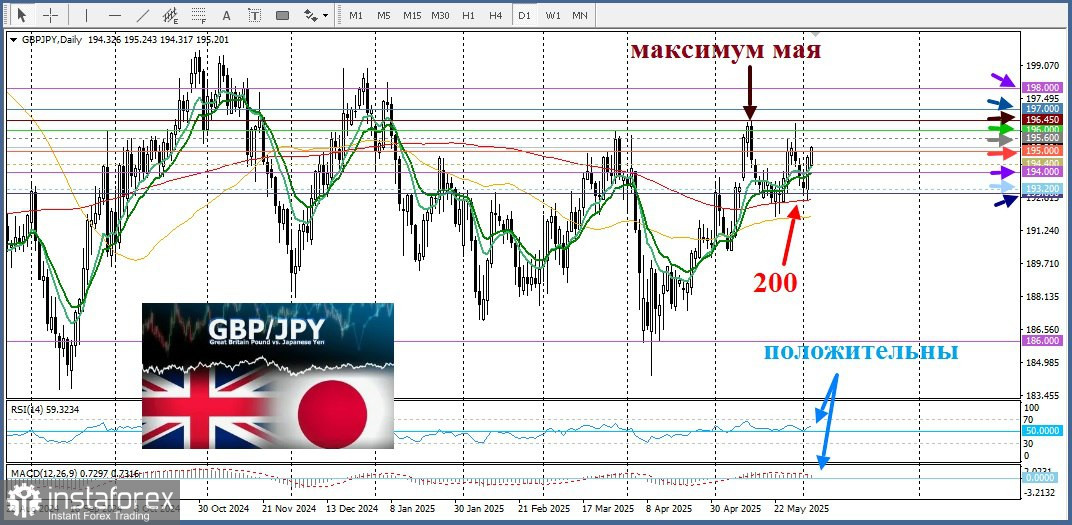Click the 22 May 2025 date label
Image resolution: width=1072 pixels, height=525 pixels.
click(801, 509)
